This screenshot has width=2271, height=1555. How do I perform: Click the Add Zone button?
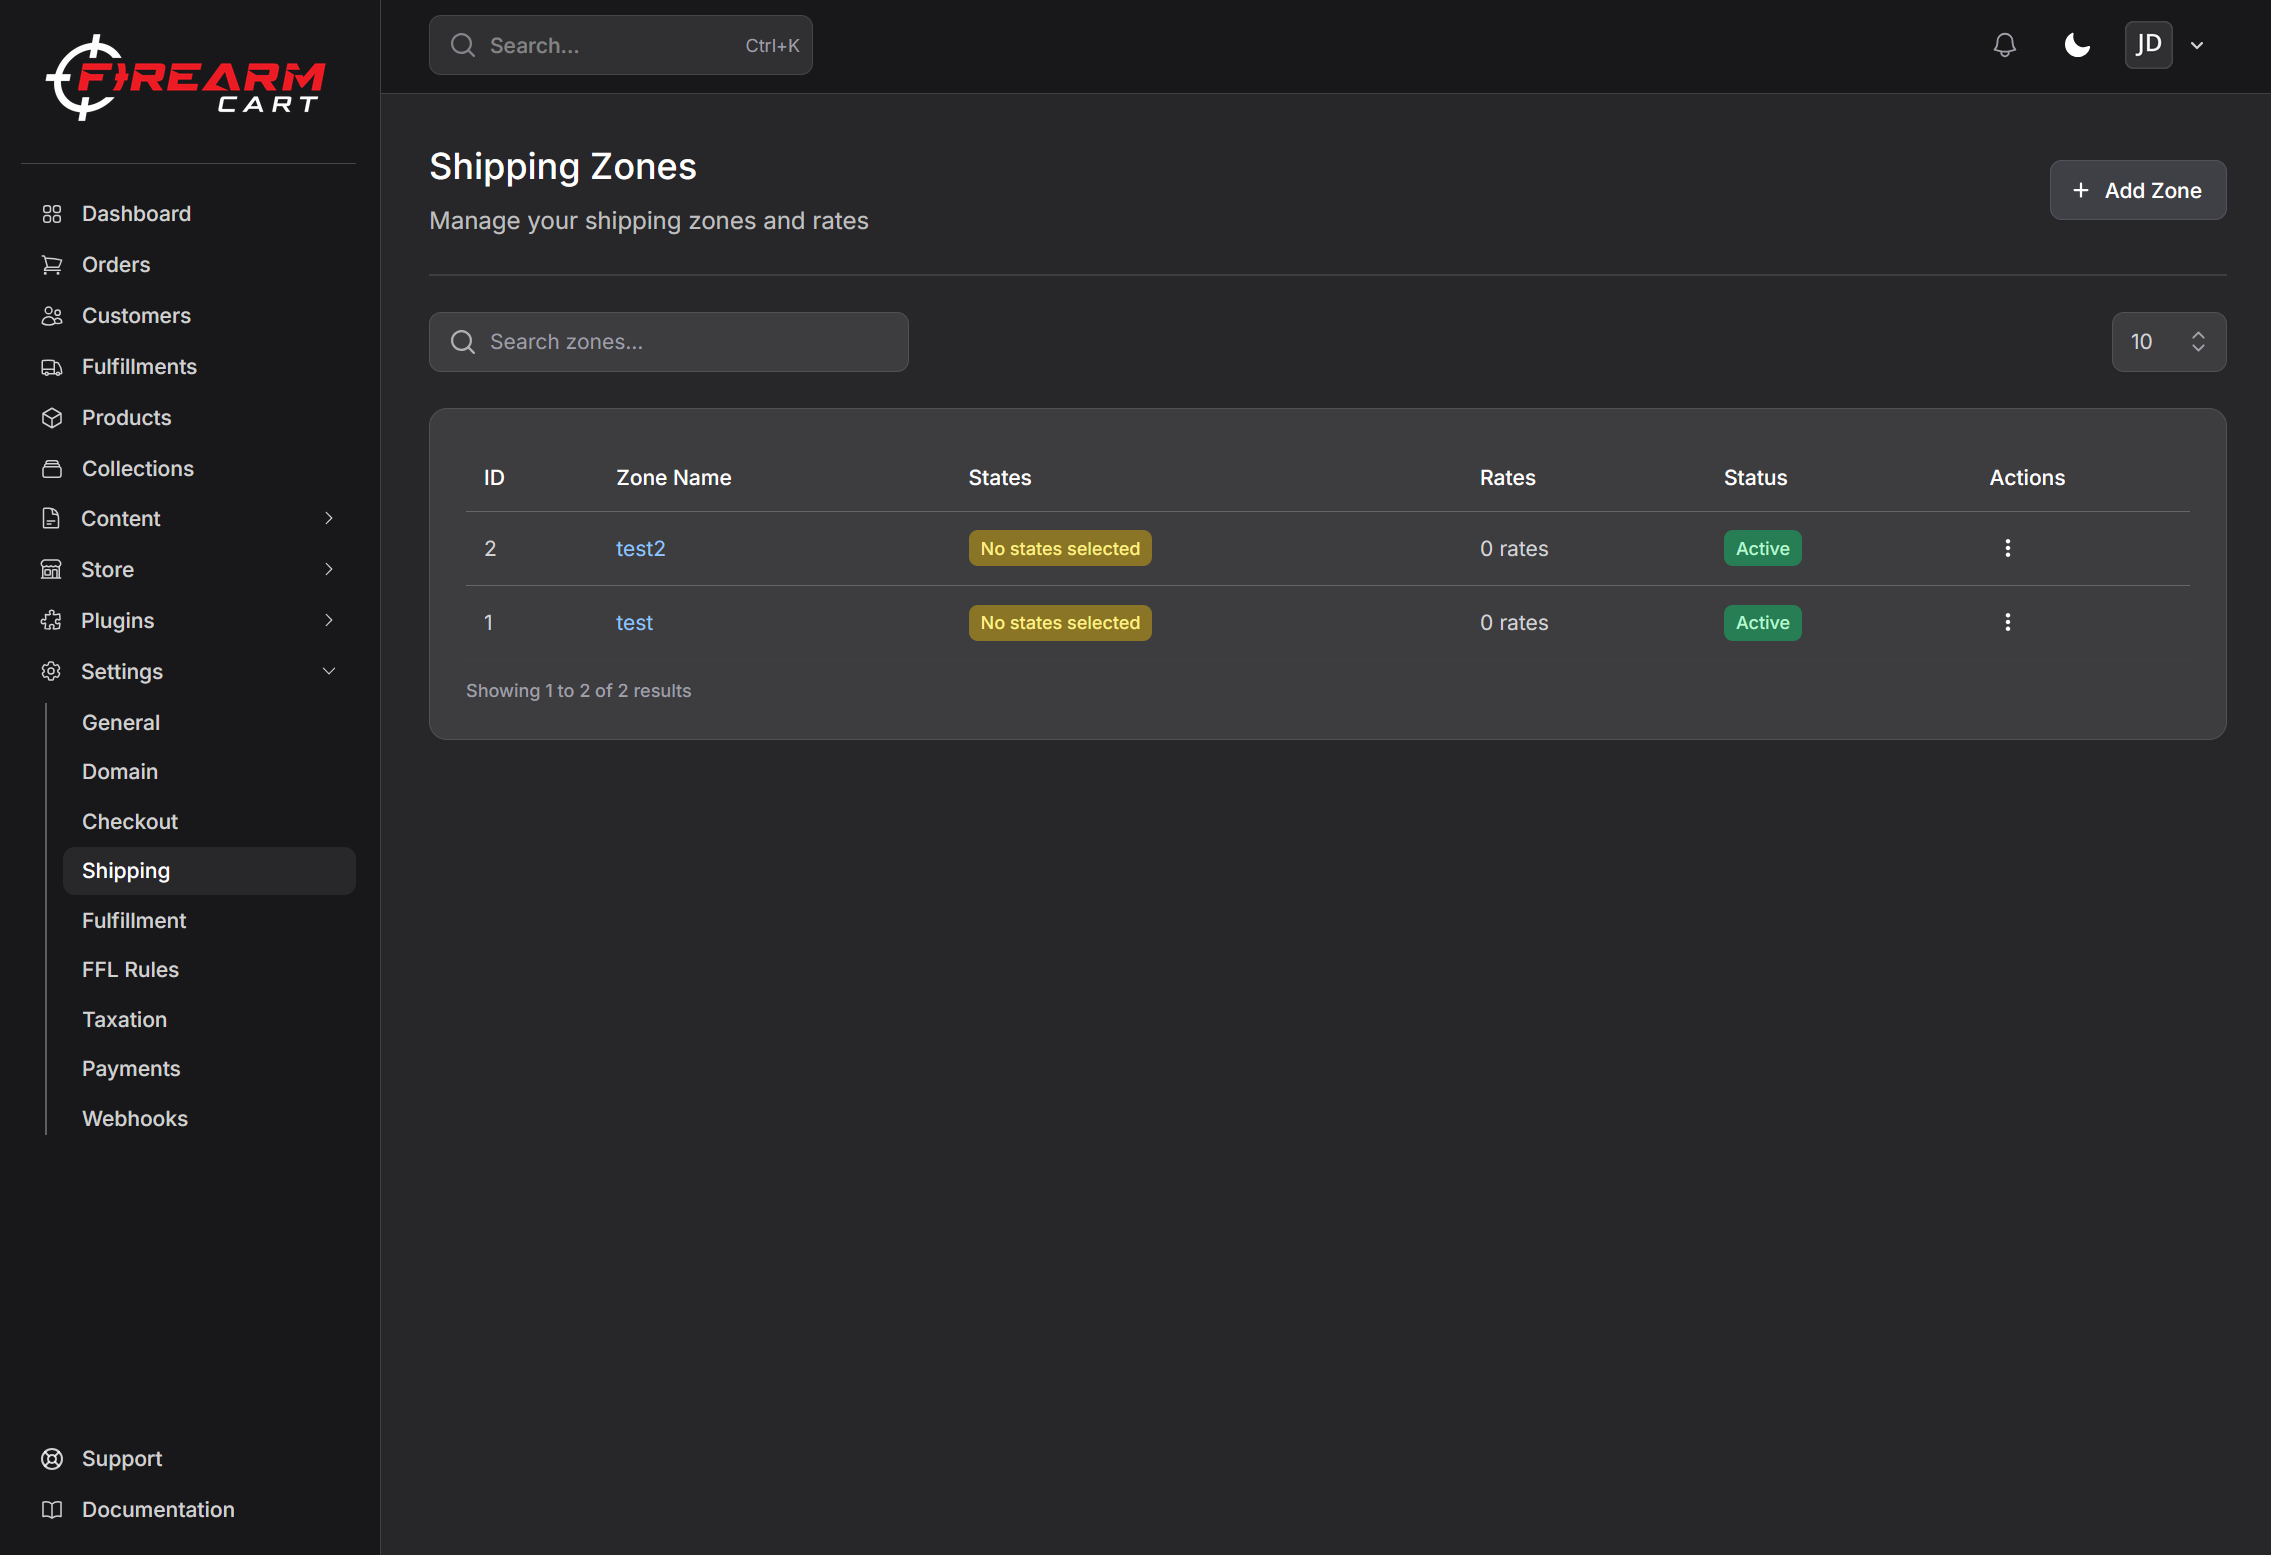pos(2137,190)
